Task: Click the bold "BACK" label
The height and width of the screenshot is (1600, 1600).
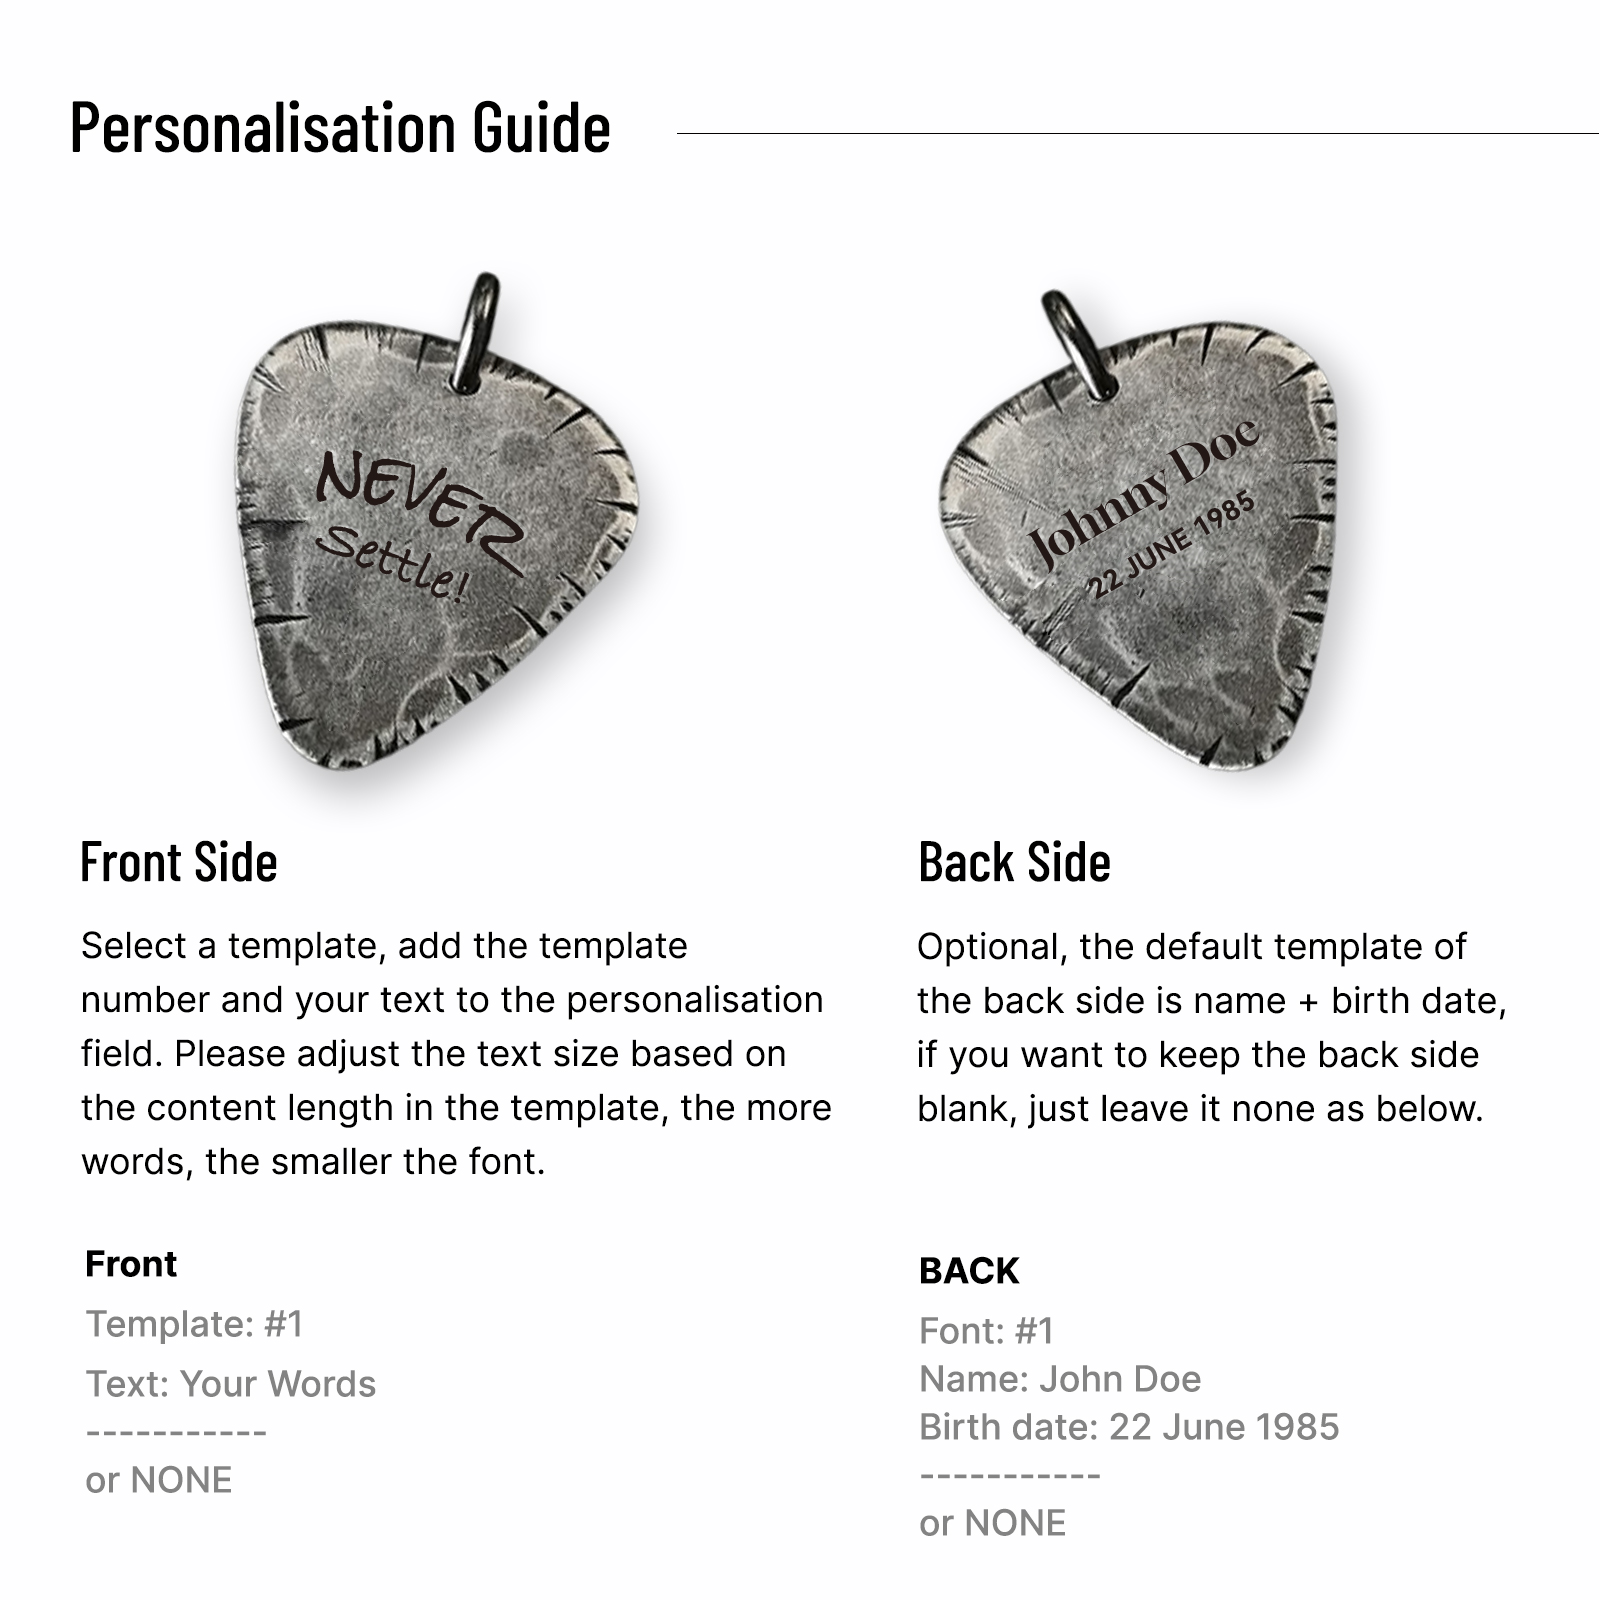Action: (969, 1271)
